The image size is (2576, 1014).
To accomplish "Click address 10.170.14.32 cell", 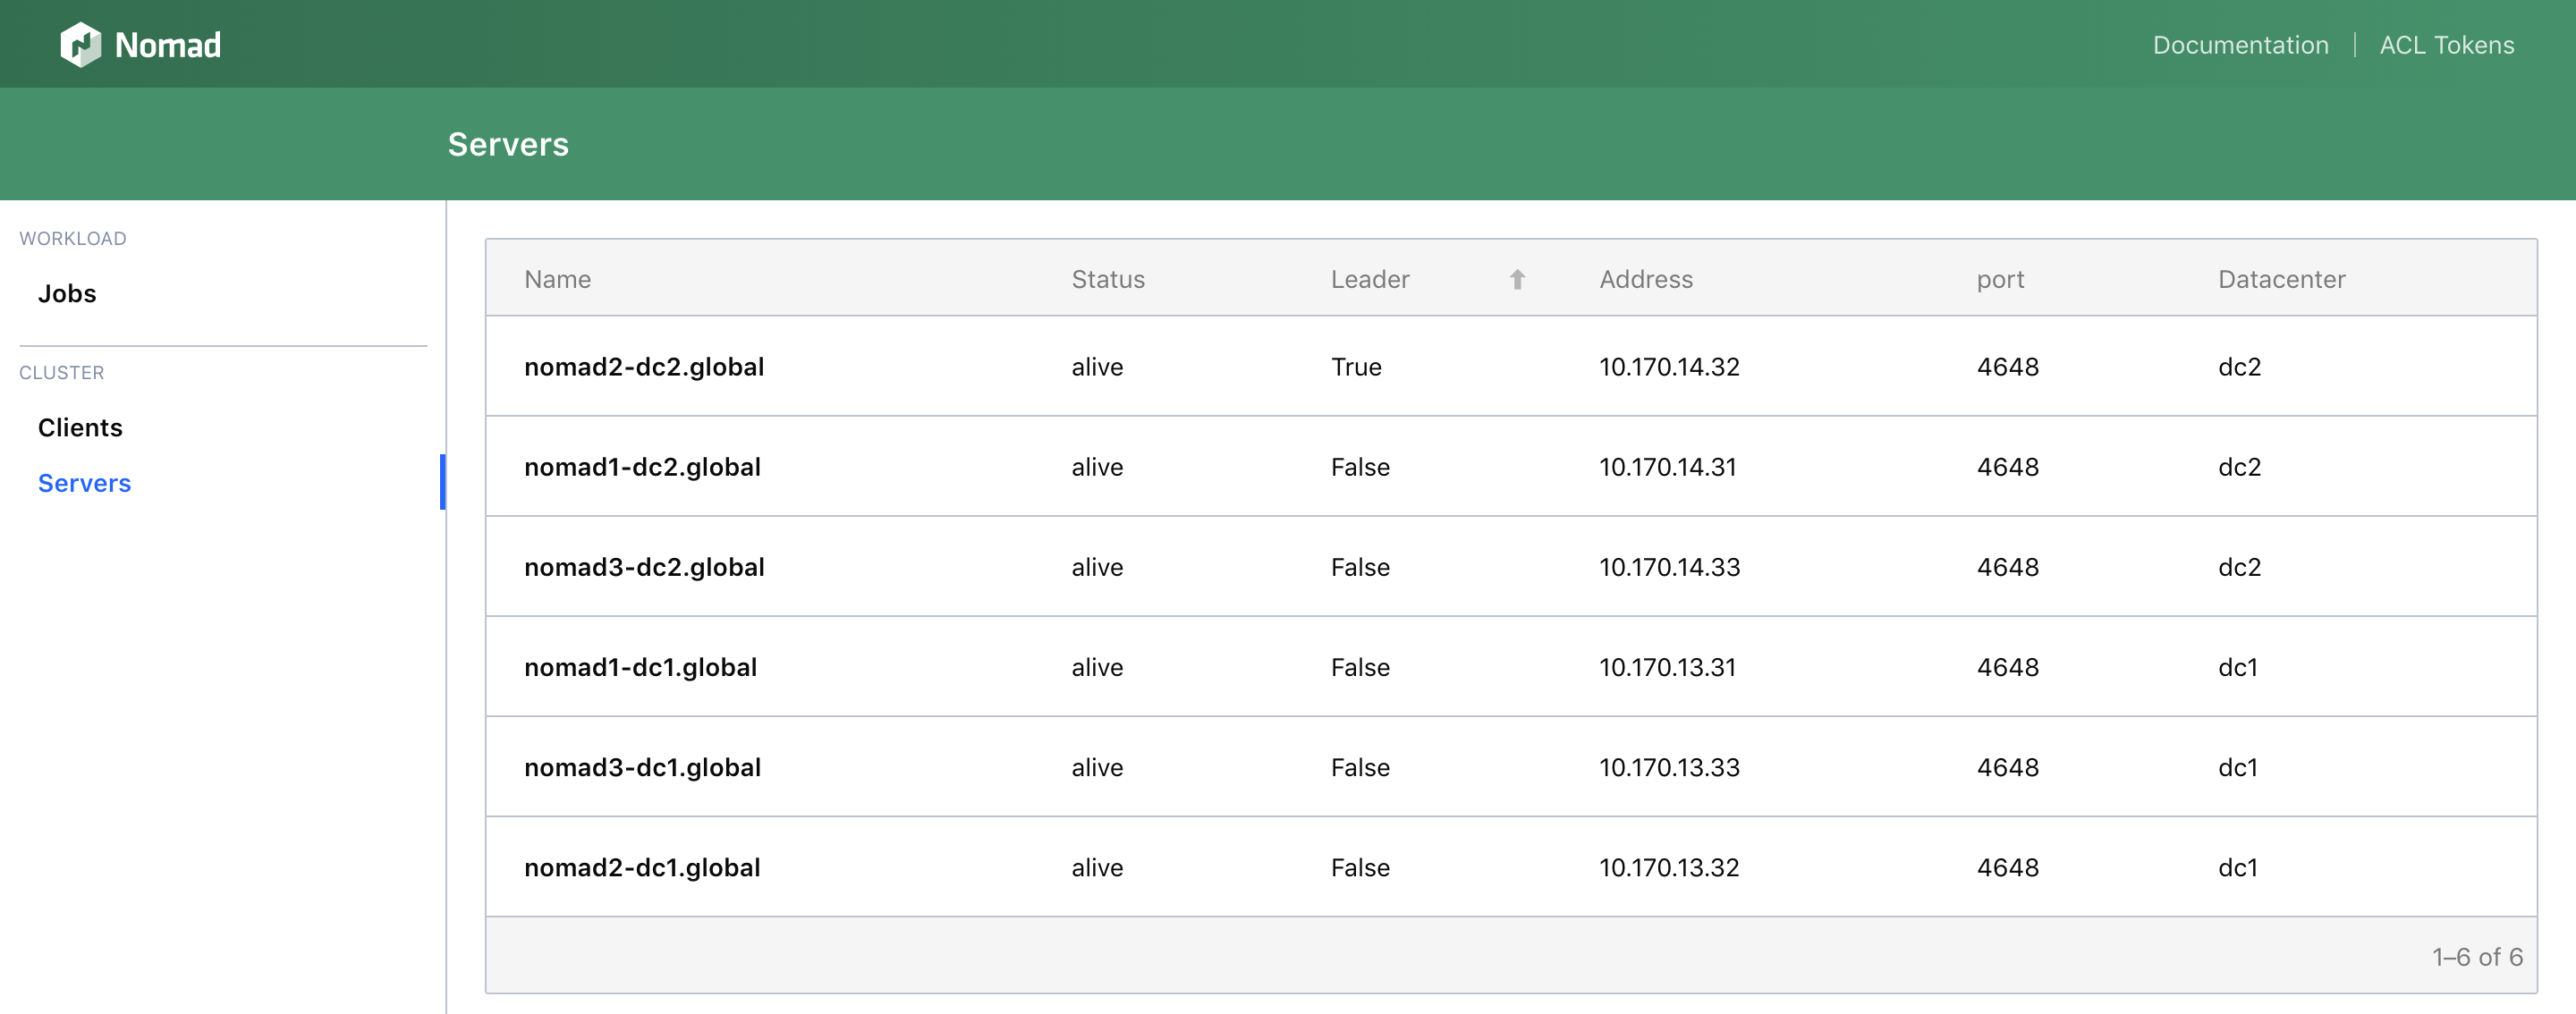I will coord(1668,367).
